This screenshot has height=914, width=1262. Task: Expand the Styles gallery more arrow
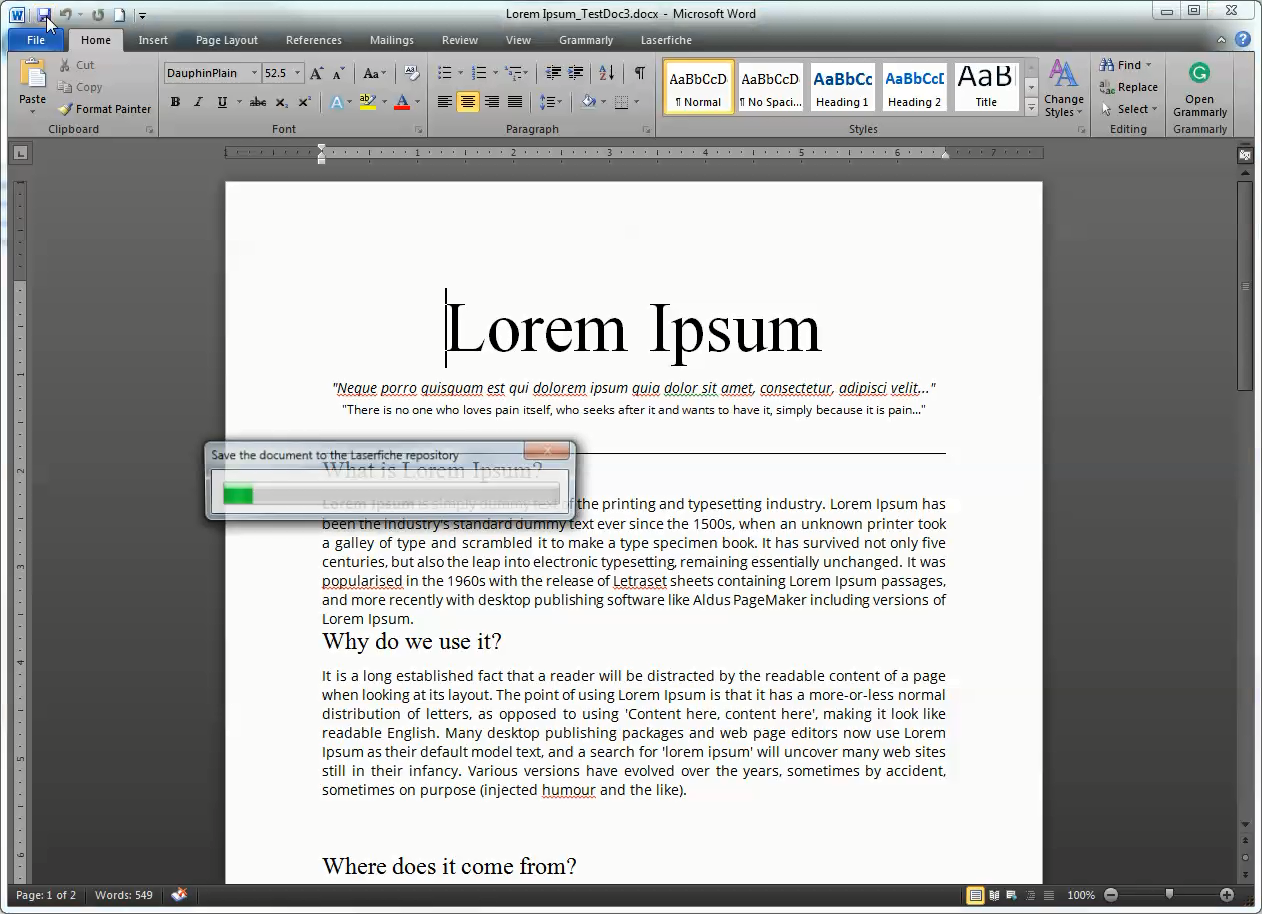1031,106
